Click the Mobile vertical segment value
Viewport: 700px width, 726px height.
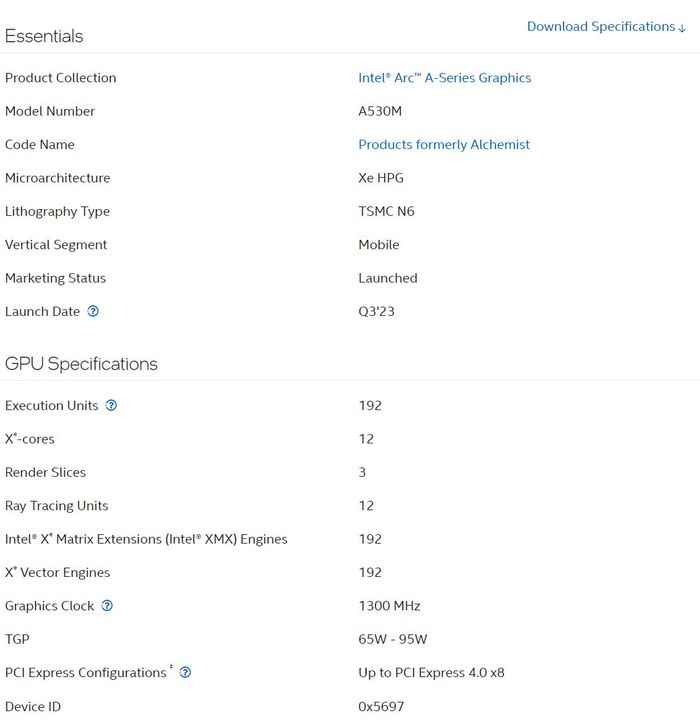(x=379, y=245)
